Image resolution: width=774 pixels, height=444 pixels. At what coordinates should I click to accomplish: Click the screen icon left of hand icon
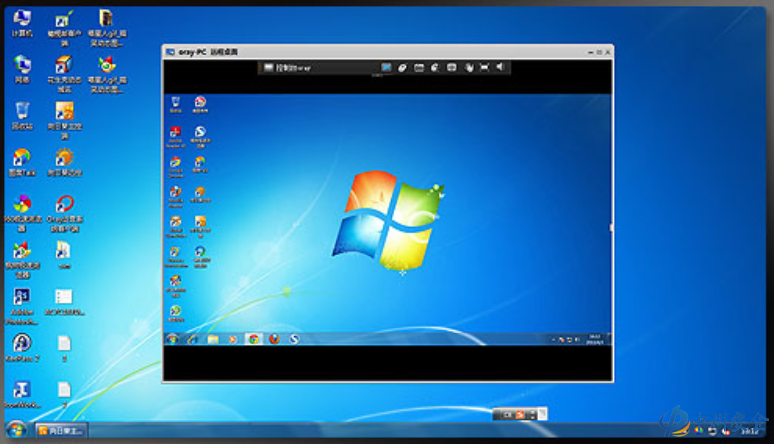coord(452,67)
